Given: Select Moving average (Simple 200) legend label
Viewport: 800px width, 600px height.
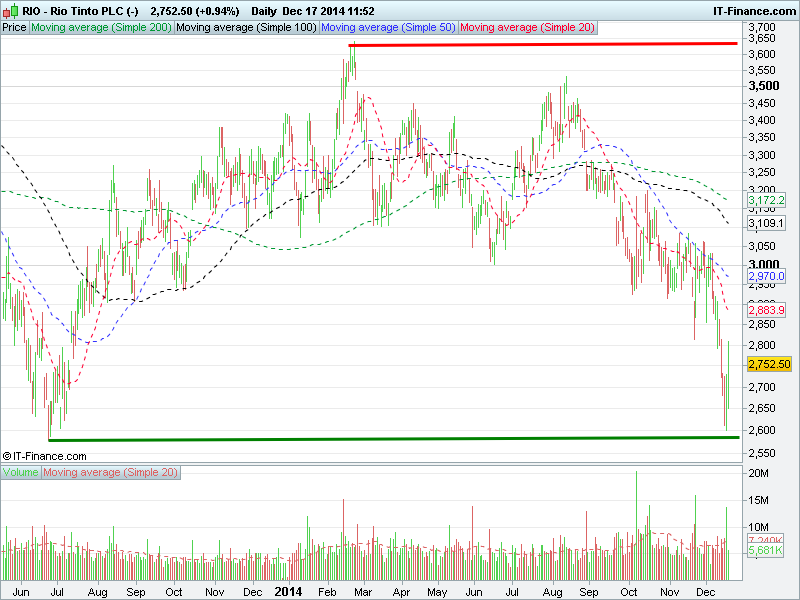Looking at the screenshot, I should [101, 28].
